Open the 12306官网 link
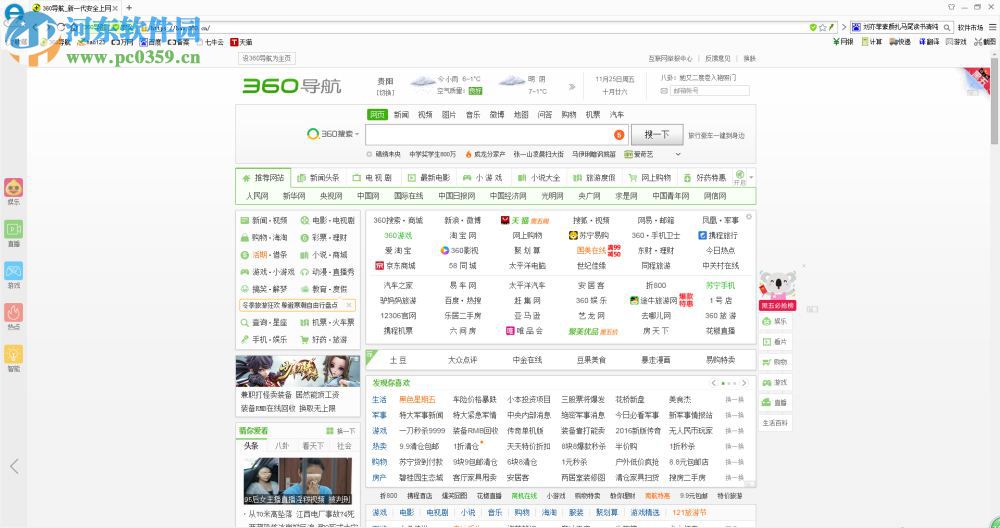The image size is (1000, 528). 398,315
